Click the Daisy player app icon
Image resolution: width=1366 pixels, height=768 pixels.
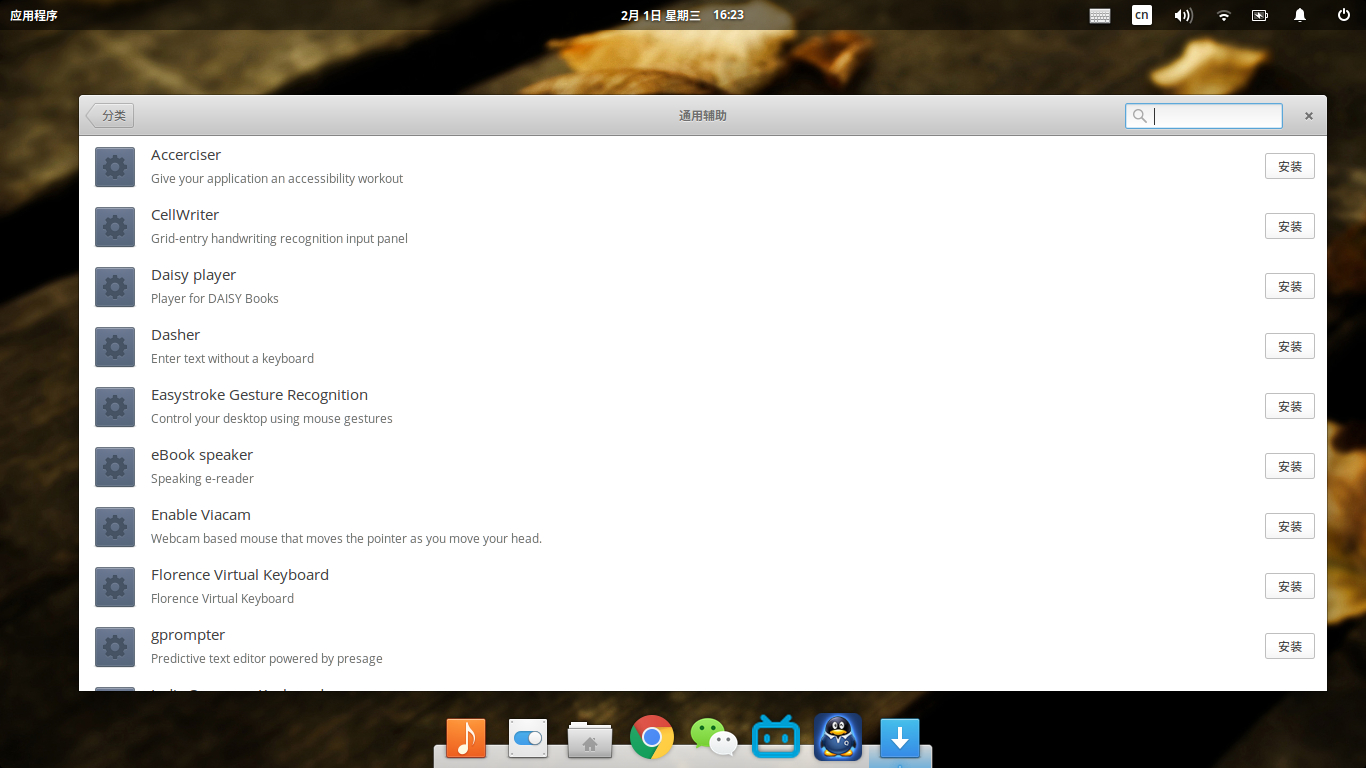[x=115, y=287]
